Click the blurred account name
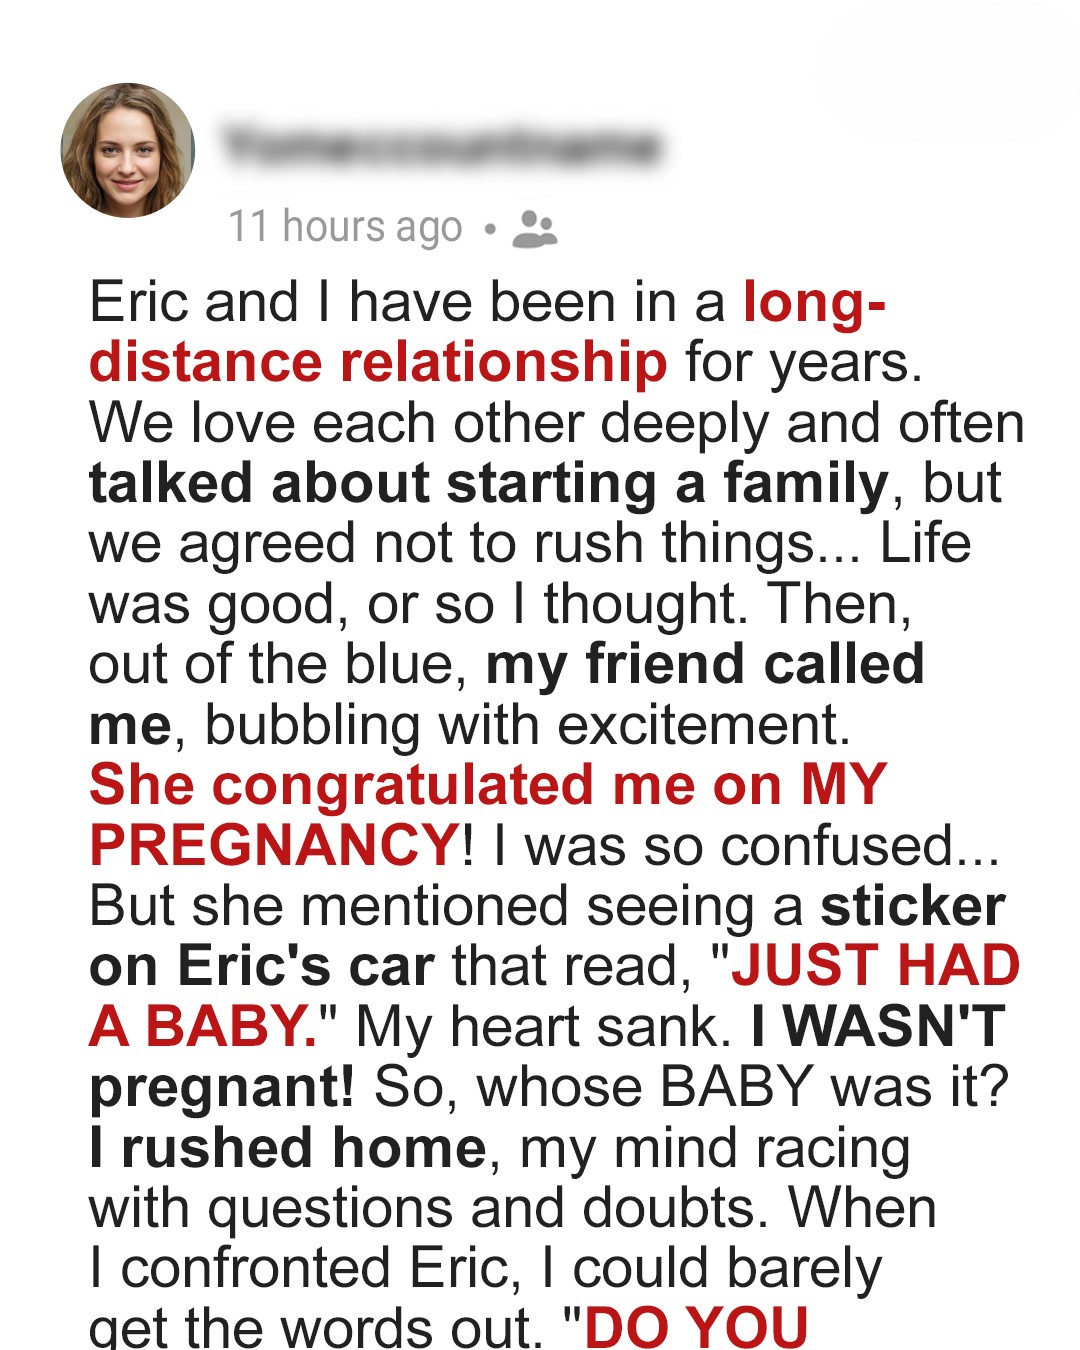 (442, 147)
